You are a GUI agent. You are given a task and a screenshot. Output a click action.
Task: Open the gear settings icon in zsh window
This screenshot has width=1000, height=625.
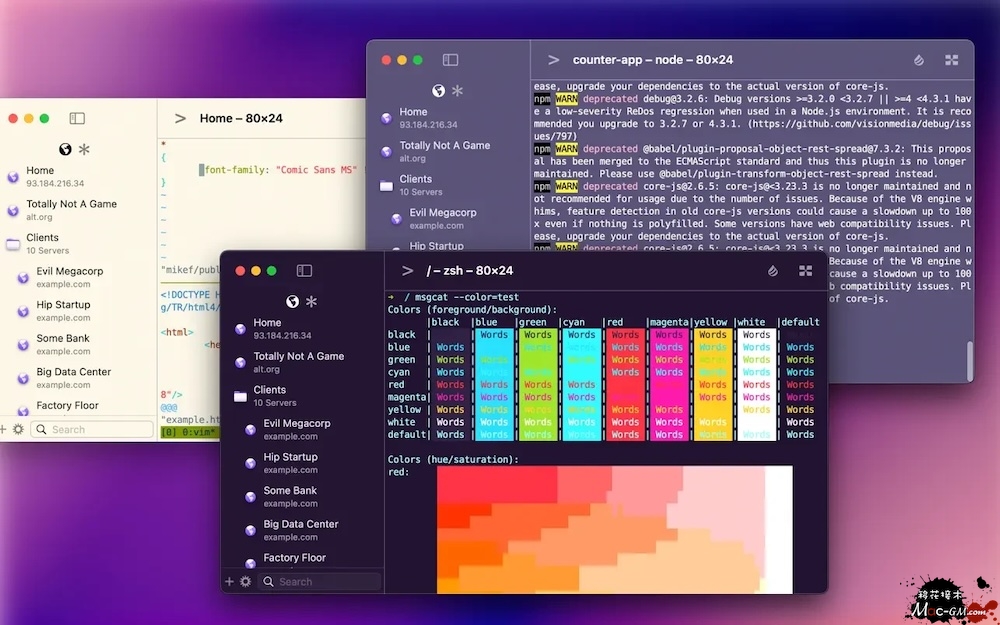tap(245, 581)
